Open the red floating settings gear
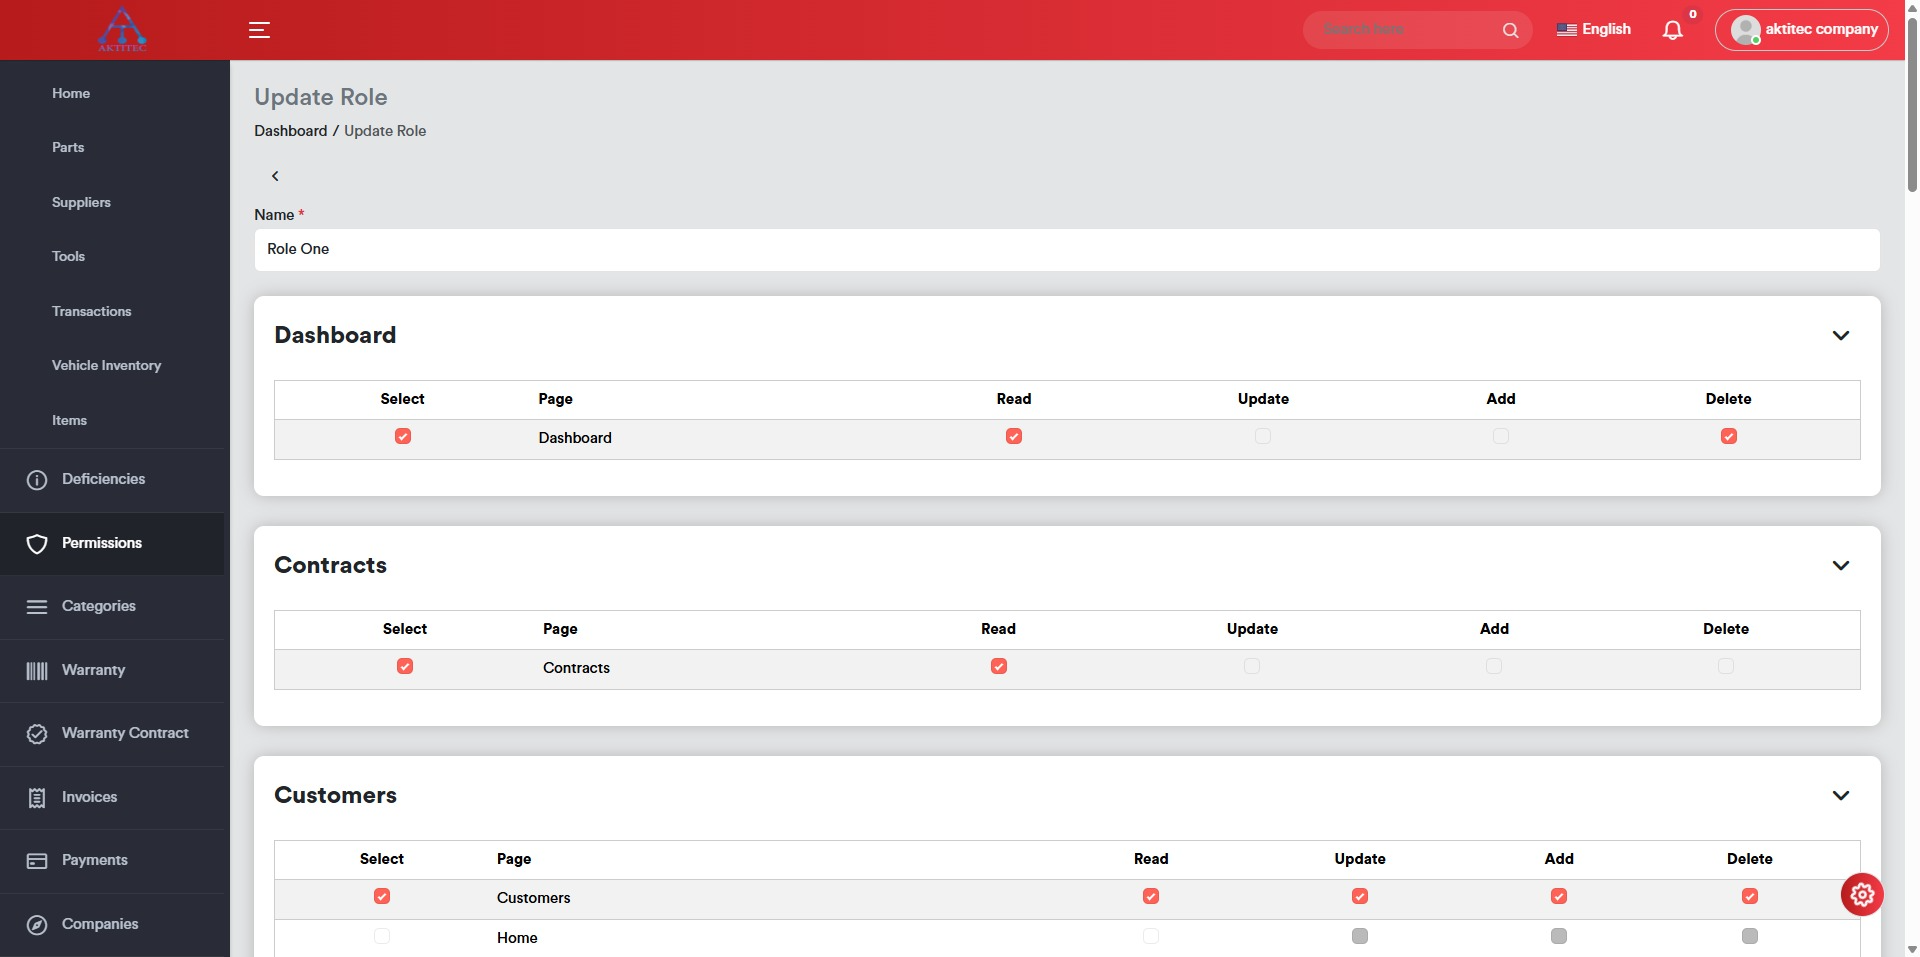The width and height of the screenshot is (1920, 957). pyautogui.click(x=1862, y=895)
